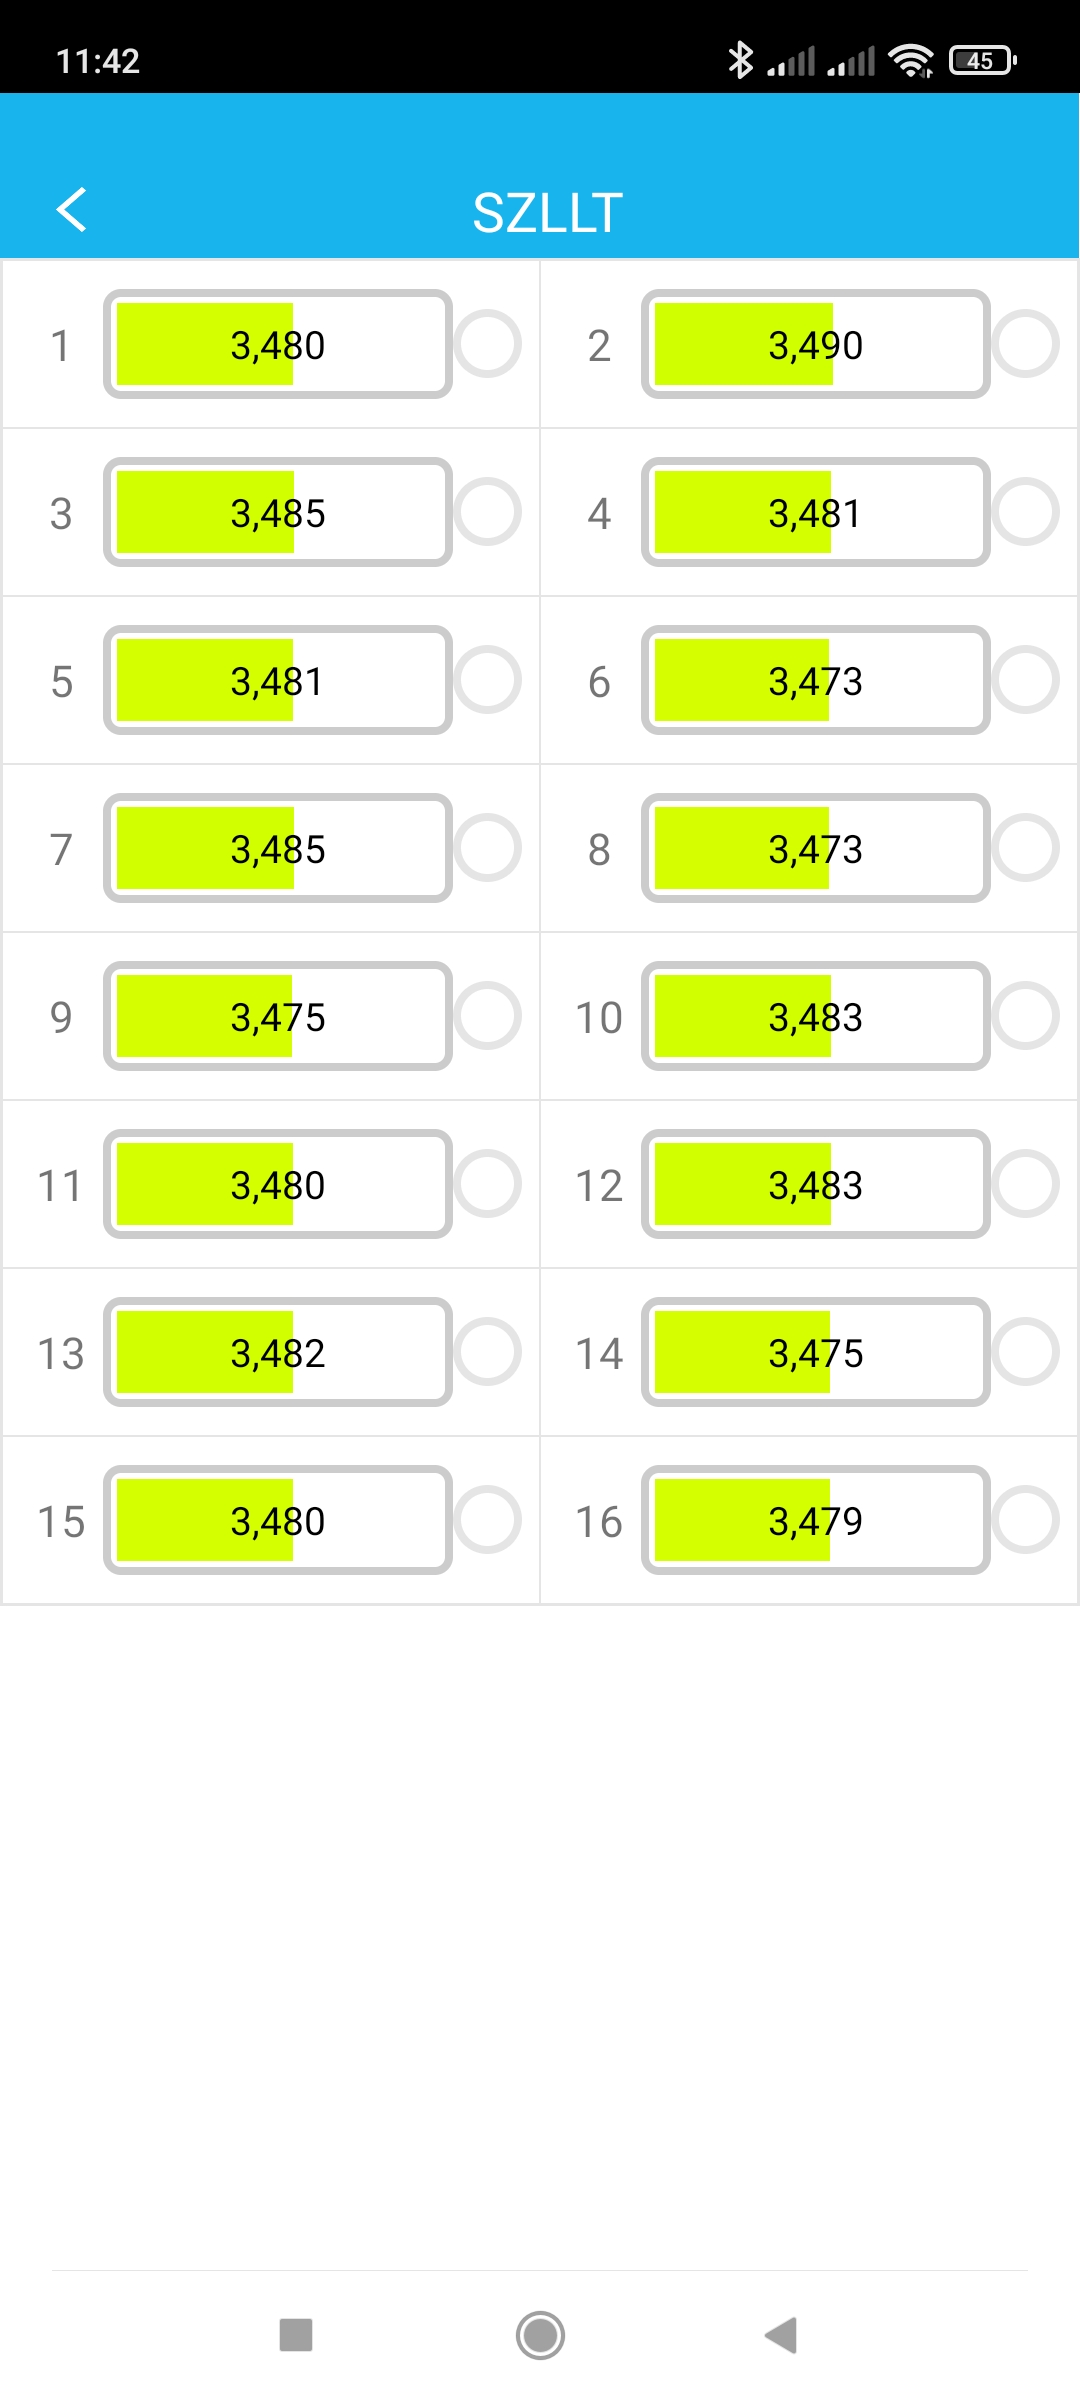
Task: Select radio button for cell 2
Action: pyautogui.click(x=1026, y=344)
